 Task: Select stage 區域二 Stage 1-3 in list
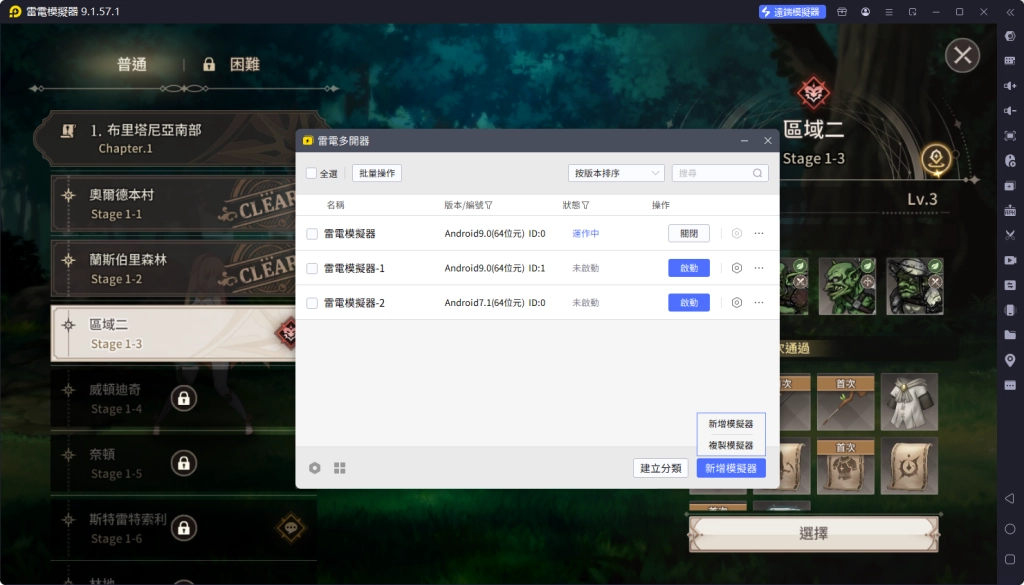pyautogui.click(x=173, y=334)
